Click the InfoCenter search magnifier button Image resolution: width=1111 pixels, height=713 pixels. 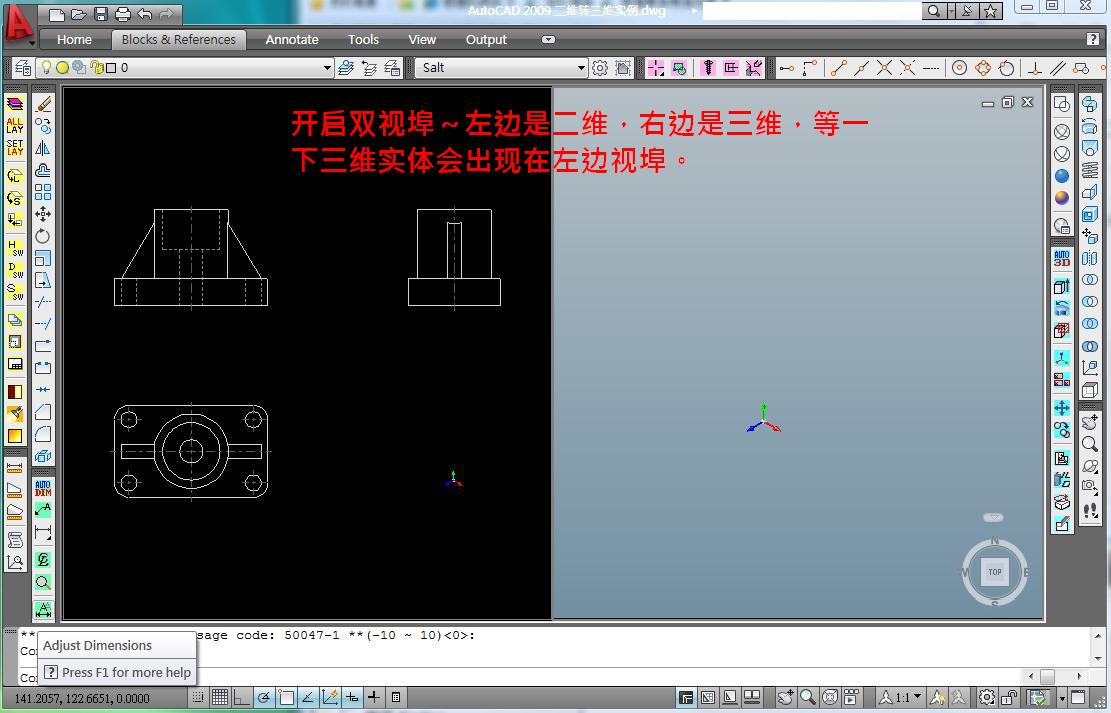point(934,11)
